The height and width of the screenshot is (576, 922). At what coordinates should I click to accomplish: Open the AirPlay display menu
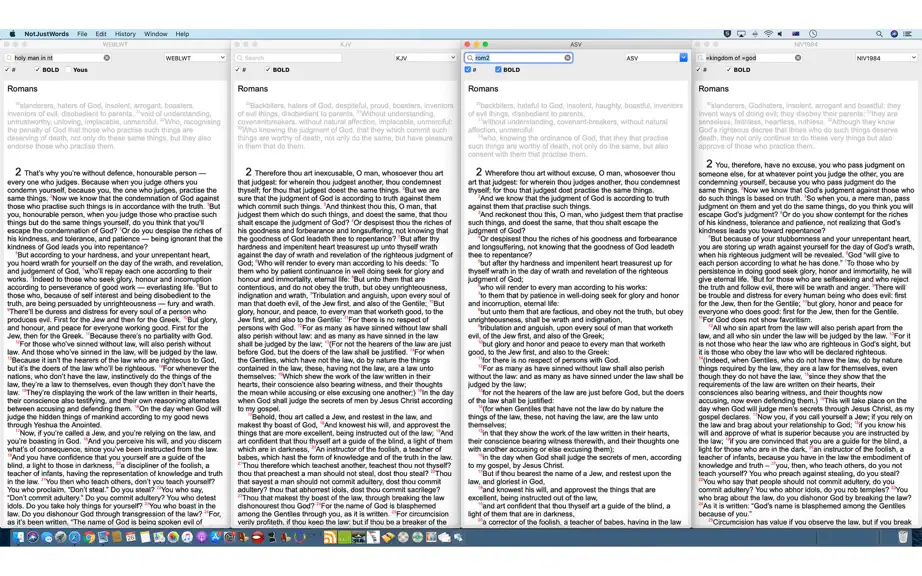pyautogui.click(x=741, y=34)
